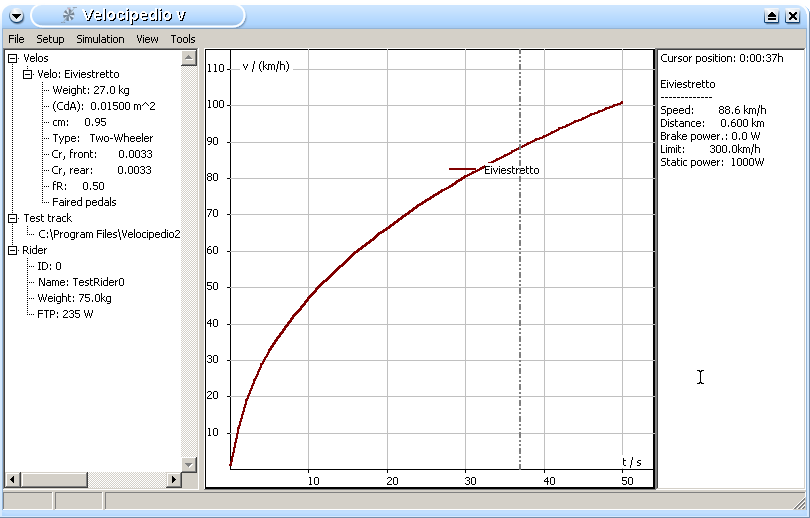The height and width of the screenshot is (518, 810).
Task: Collapse the Velo: Eiviestretto node
Action: tap(28, 74)
